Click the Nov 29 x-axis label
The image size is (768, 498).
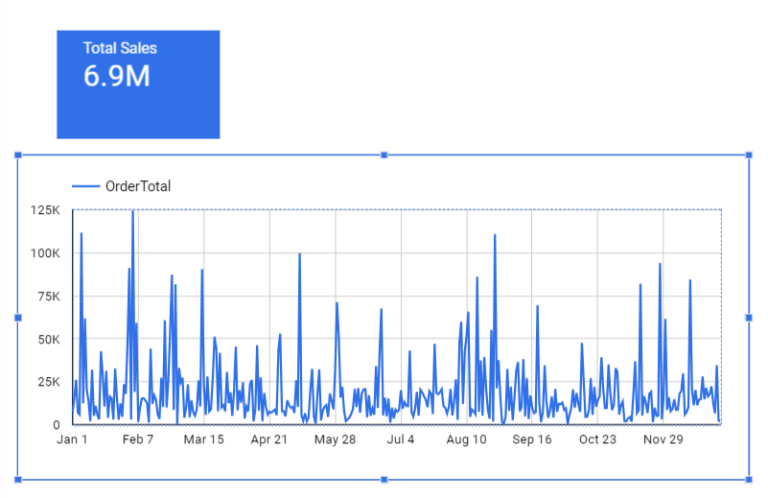click(x=663, y=439)
